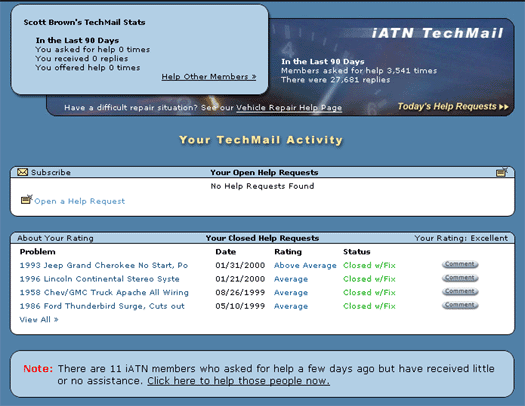Click the date 05/10/1999

coord(240,306)
